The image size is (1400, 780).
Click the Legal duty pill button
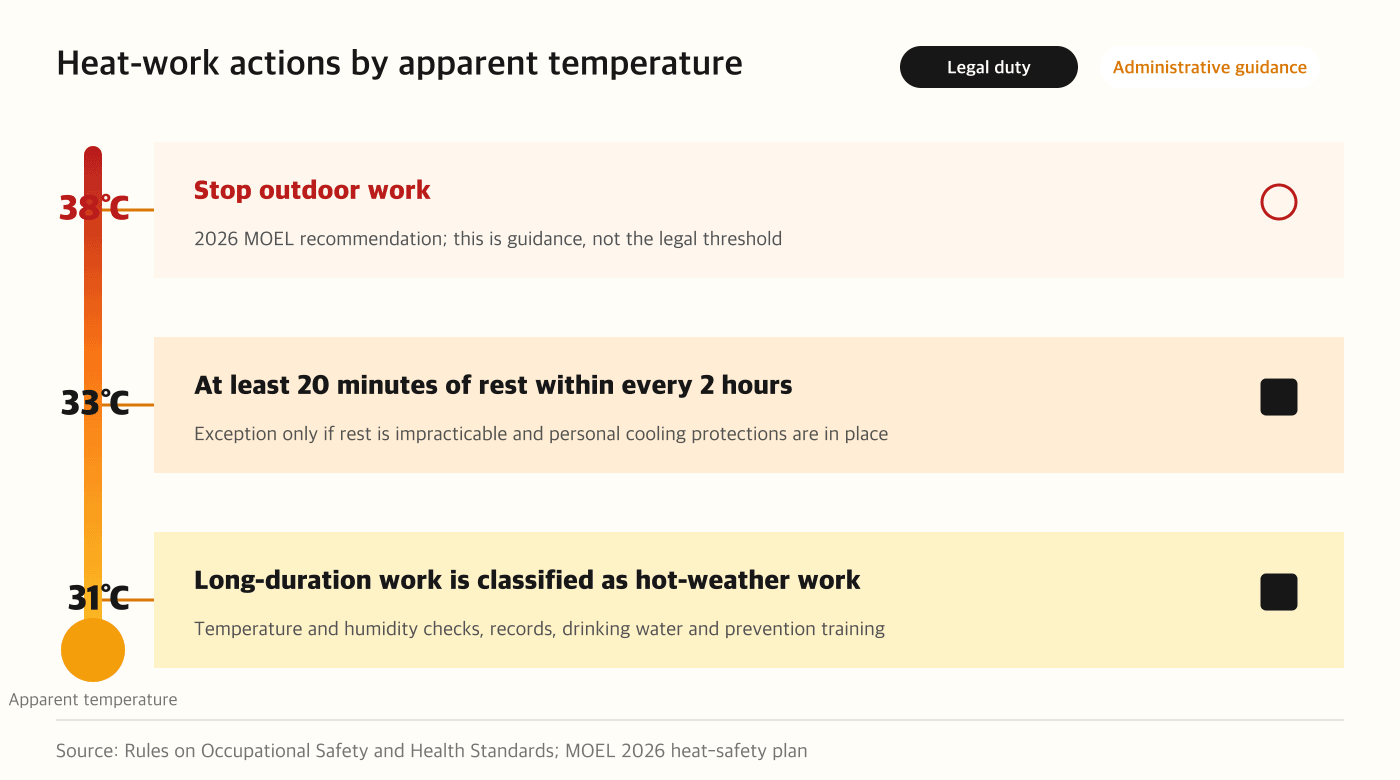989,67
